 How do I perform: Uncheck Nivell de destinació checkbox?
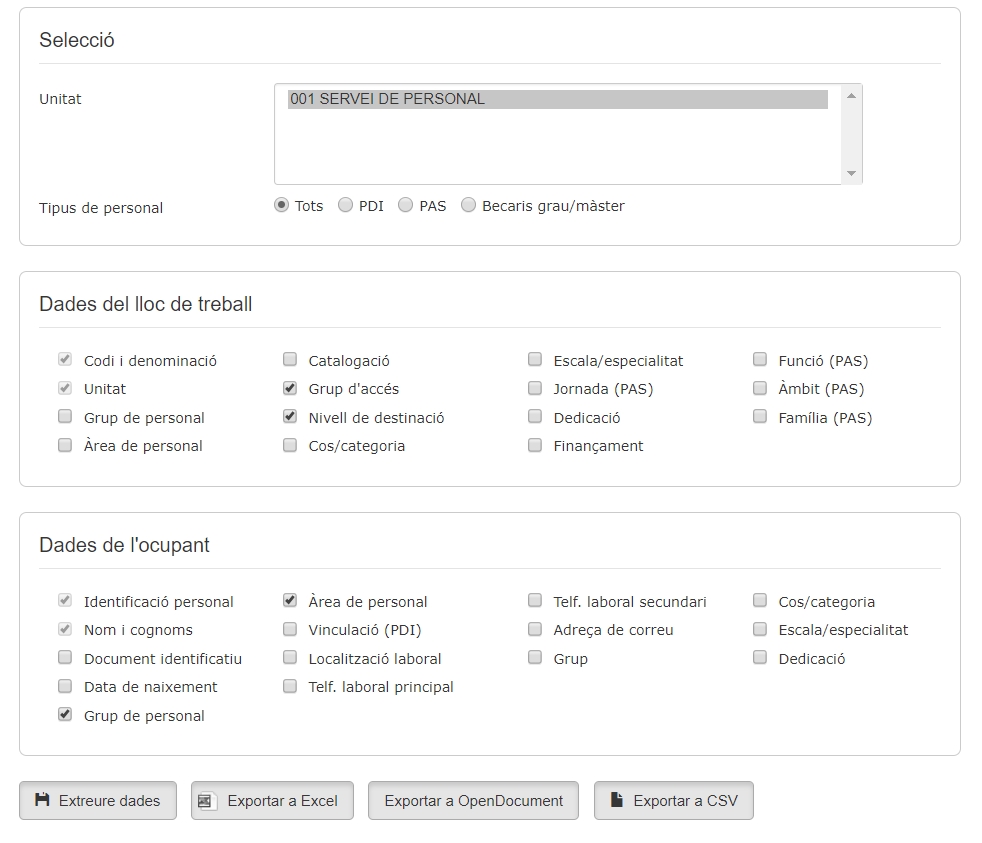tap(290, 417)
